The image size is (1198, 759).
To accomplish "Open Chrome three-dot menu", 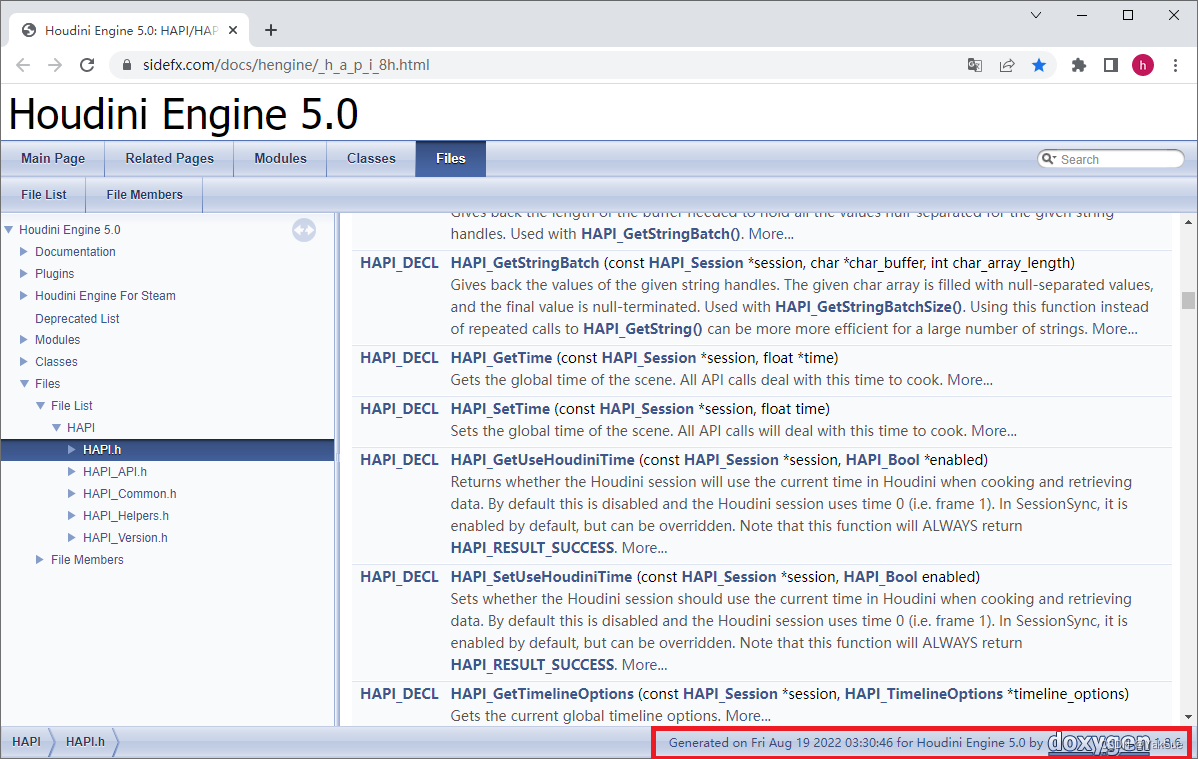I will coord(1175,65).
